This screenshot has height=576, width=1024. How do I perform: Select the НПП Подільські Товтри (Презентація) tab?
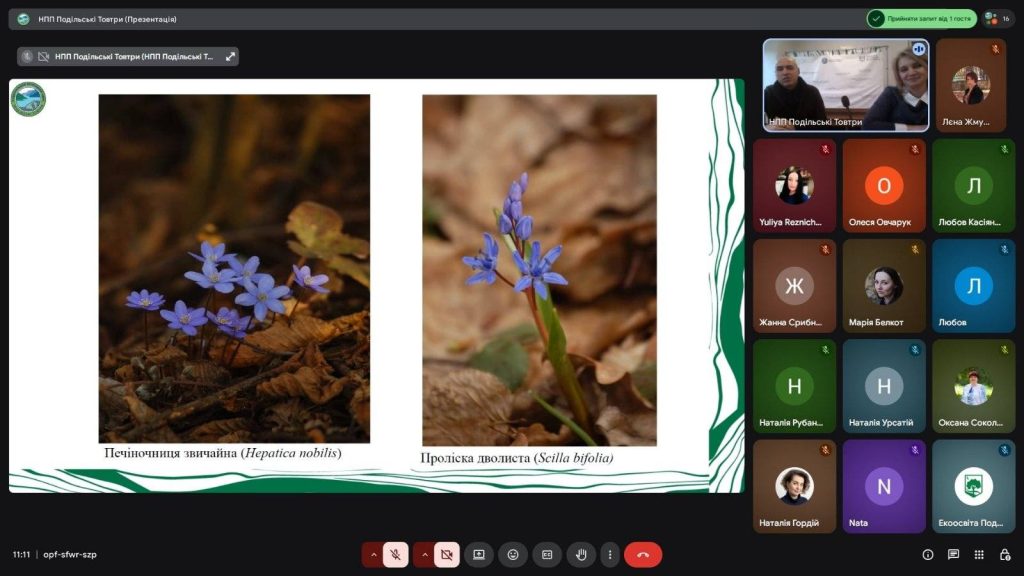[108, 19]
